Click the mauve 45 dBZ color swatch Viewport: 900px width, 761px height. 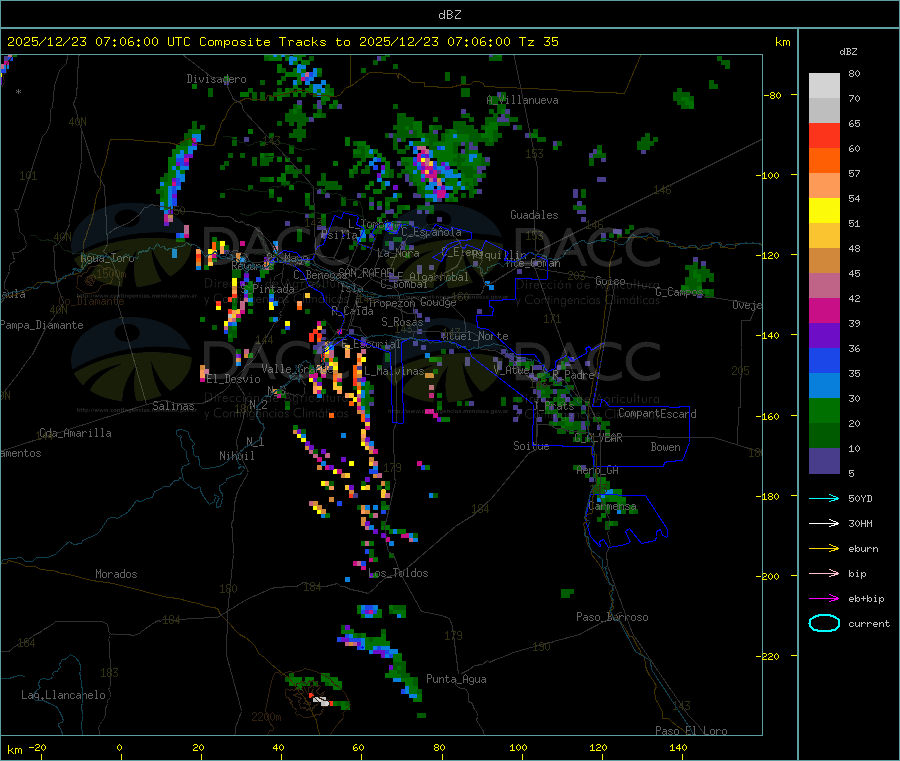pyautogui.click(x=824, y=285)
